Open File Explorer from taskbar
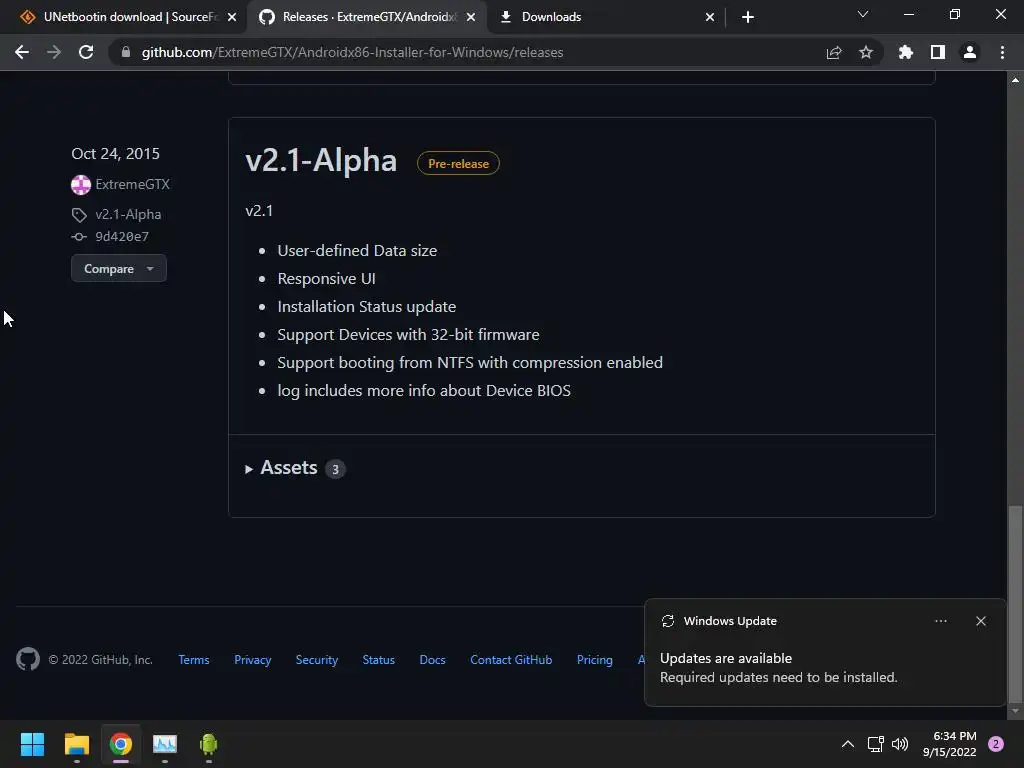The height and width of the screenshot is (768, 1024). [x=76, y=744]
